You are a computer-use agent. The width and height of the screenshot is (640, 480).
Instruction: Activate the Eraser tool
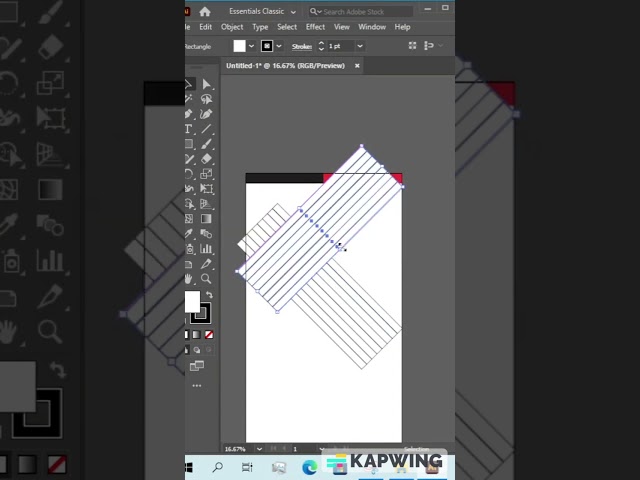[206, 159]
